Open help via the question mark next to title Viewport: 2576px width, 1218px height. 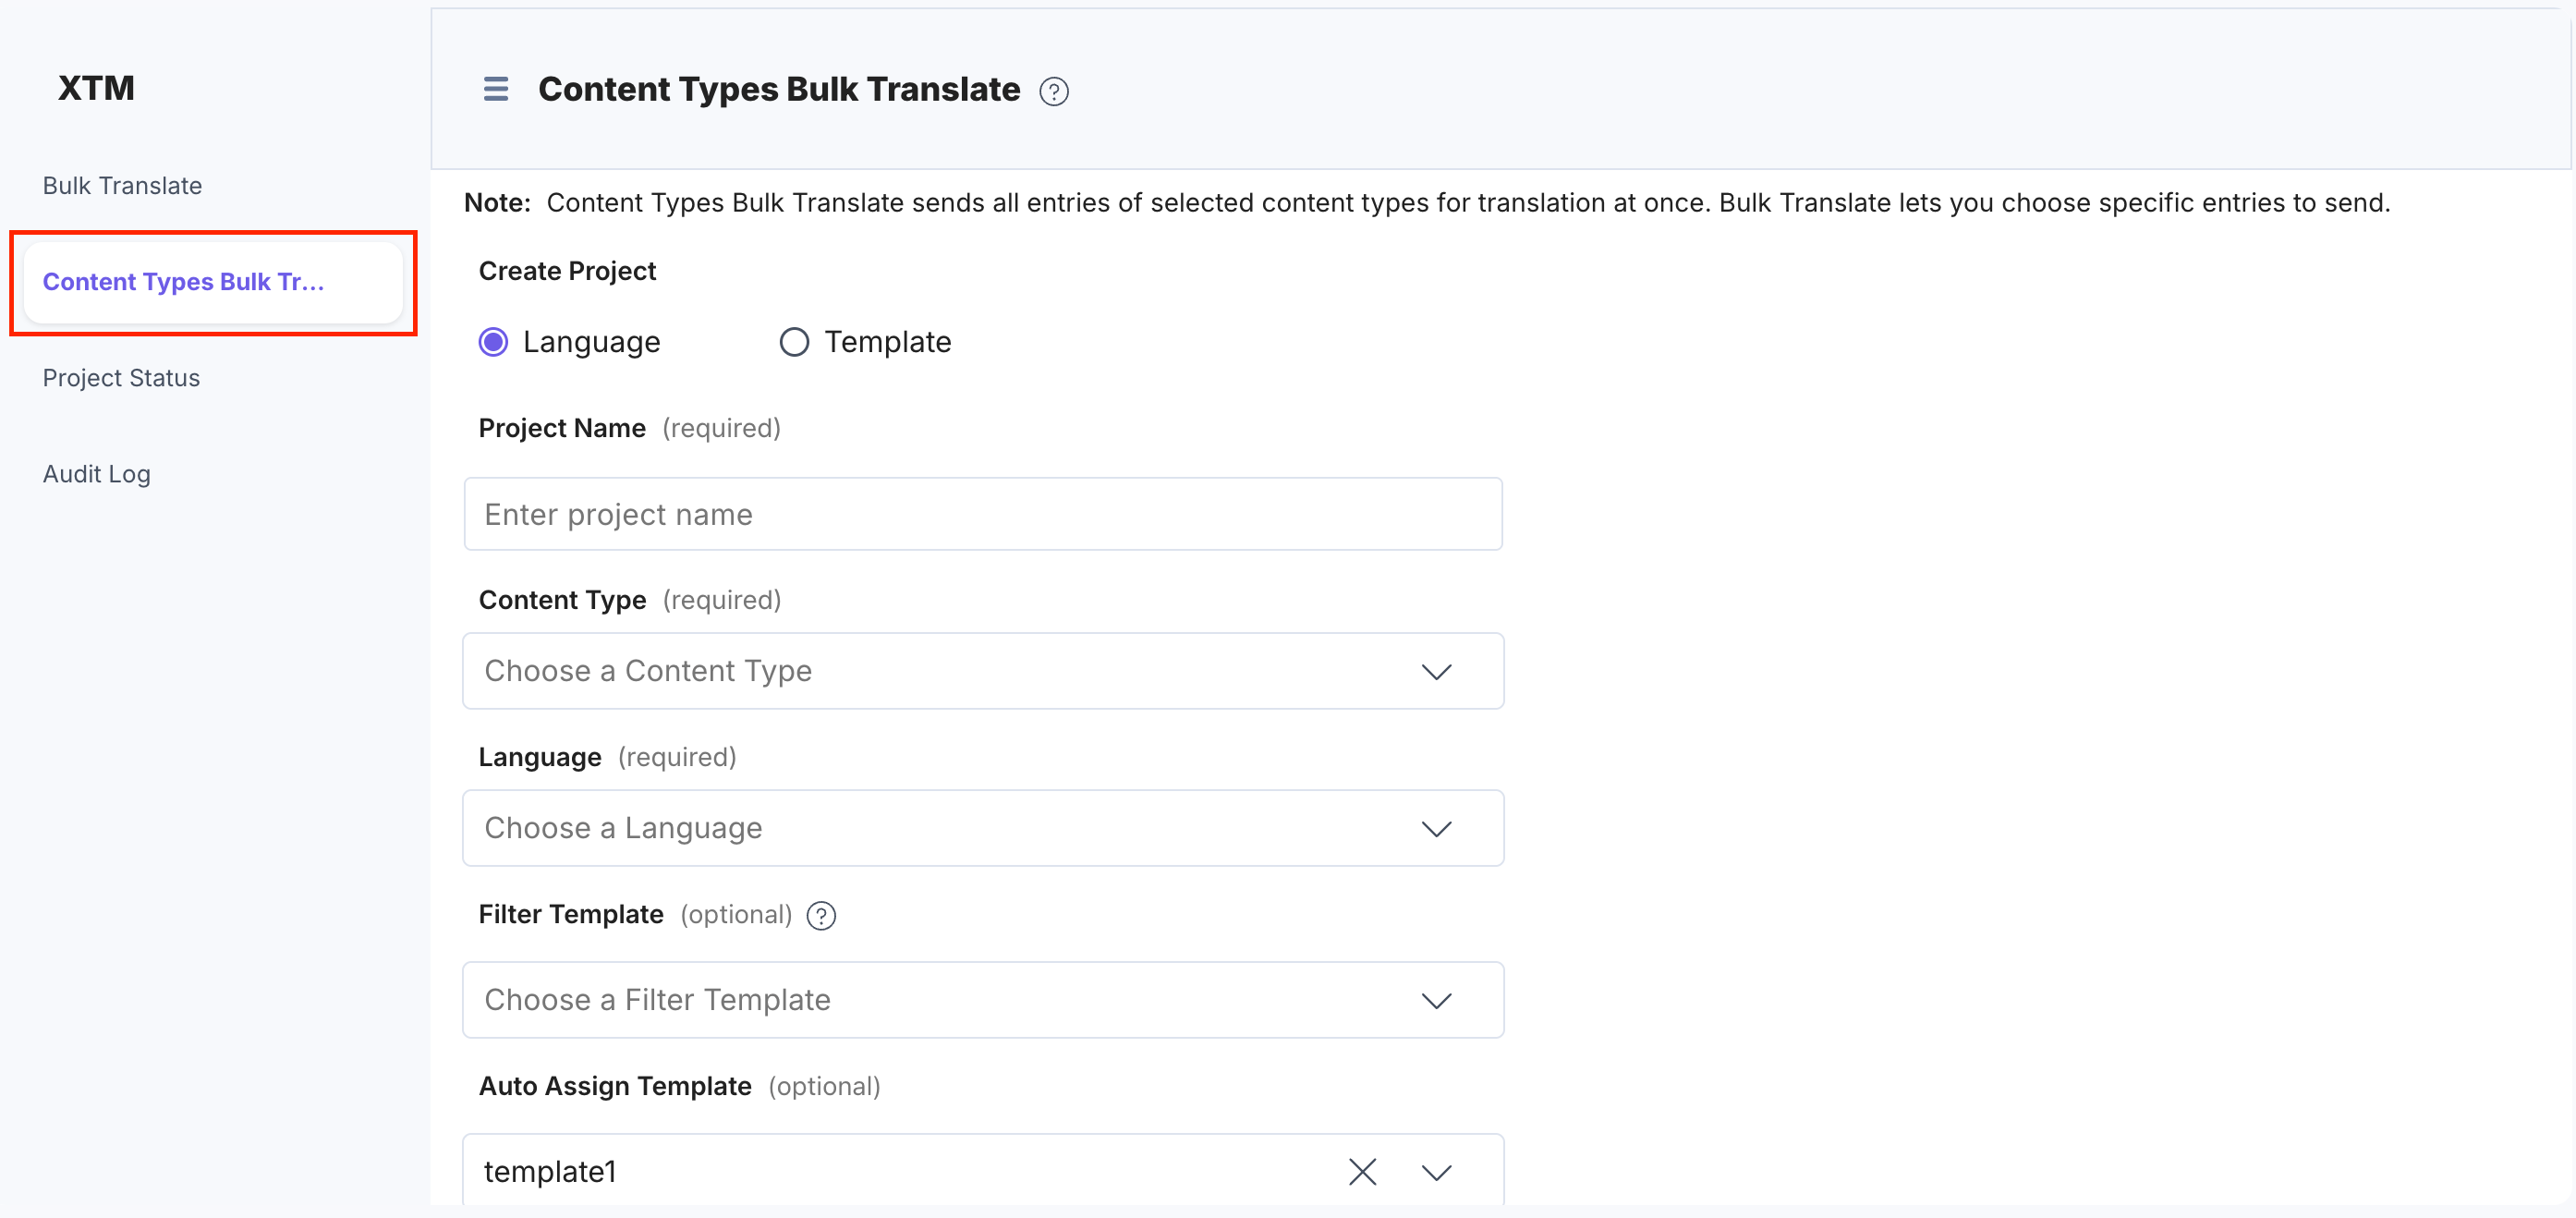coord(1054,91)
